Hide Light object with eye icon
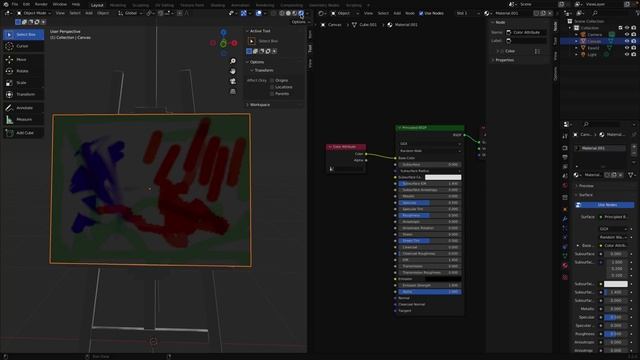 (x=627, y=54)
